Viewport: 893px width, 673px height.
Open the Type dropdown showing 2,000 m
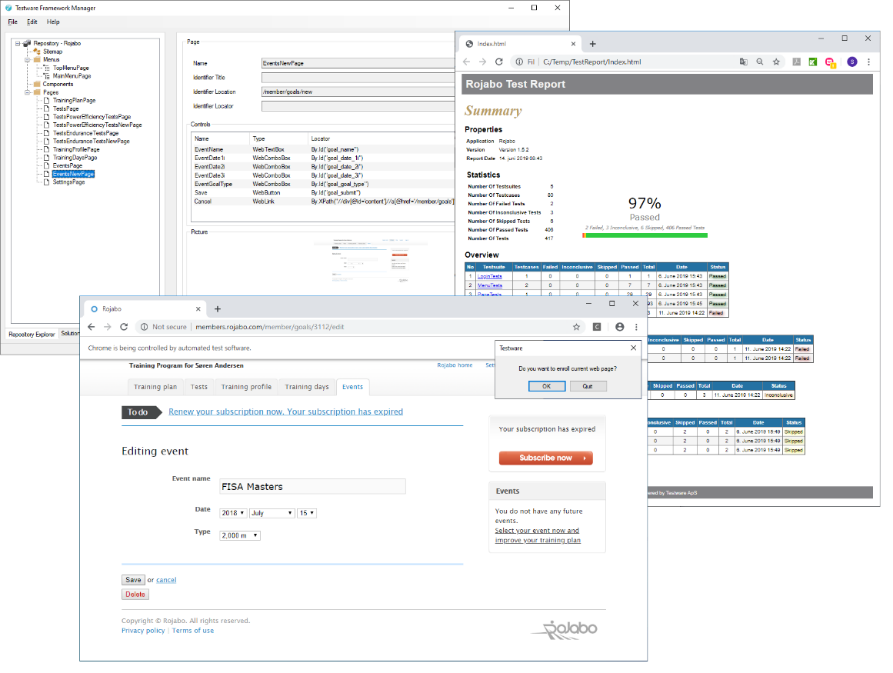coord(240,535)
